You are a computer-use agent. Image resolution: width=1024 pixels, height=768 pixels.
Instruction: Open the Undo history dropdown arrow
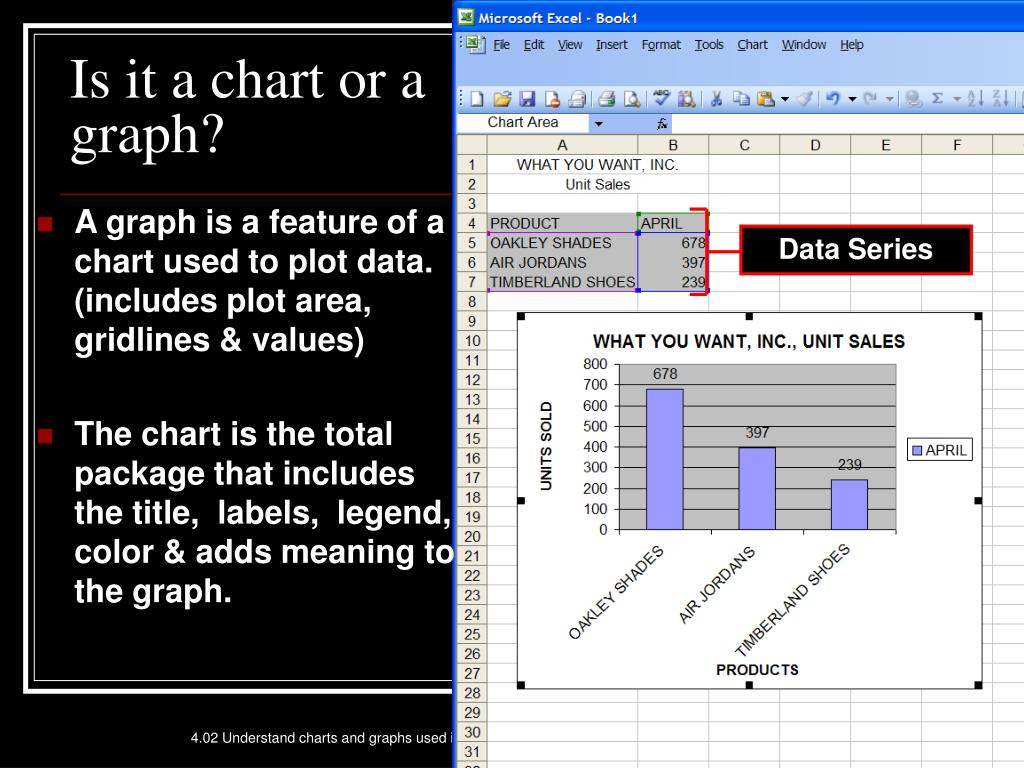852,100
